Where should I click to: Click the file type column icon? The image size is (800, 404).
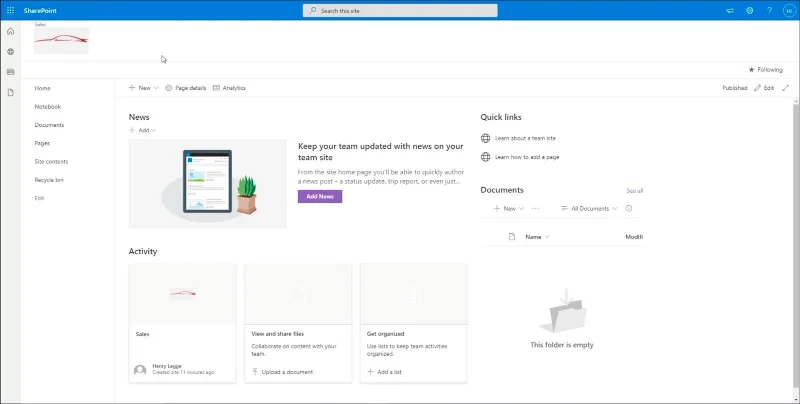tap(512, 237)
